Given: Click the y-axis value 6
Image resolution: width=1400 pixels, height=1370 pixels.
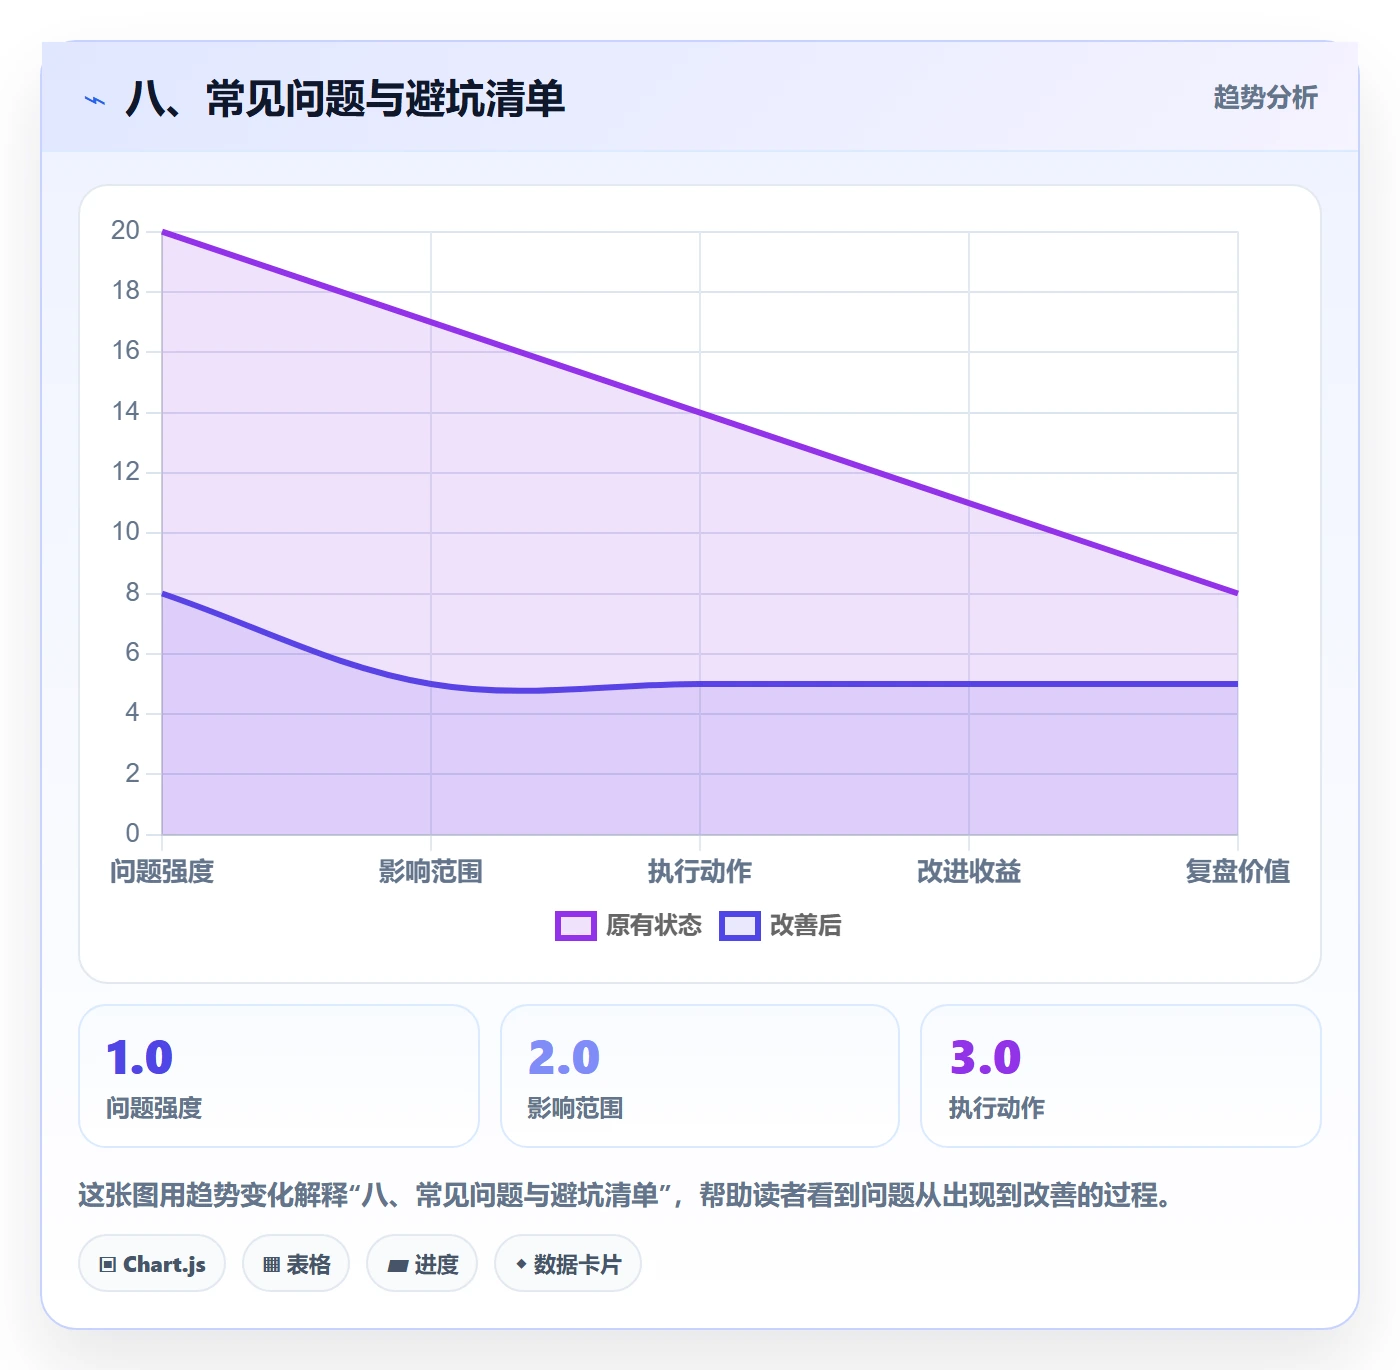Looking at the screenshot, I should point(132,653).
